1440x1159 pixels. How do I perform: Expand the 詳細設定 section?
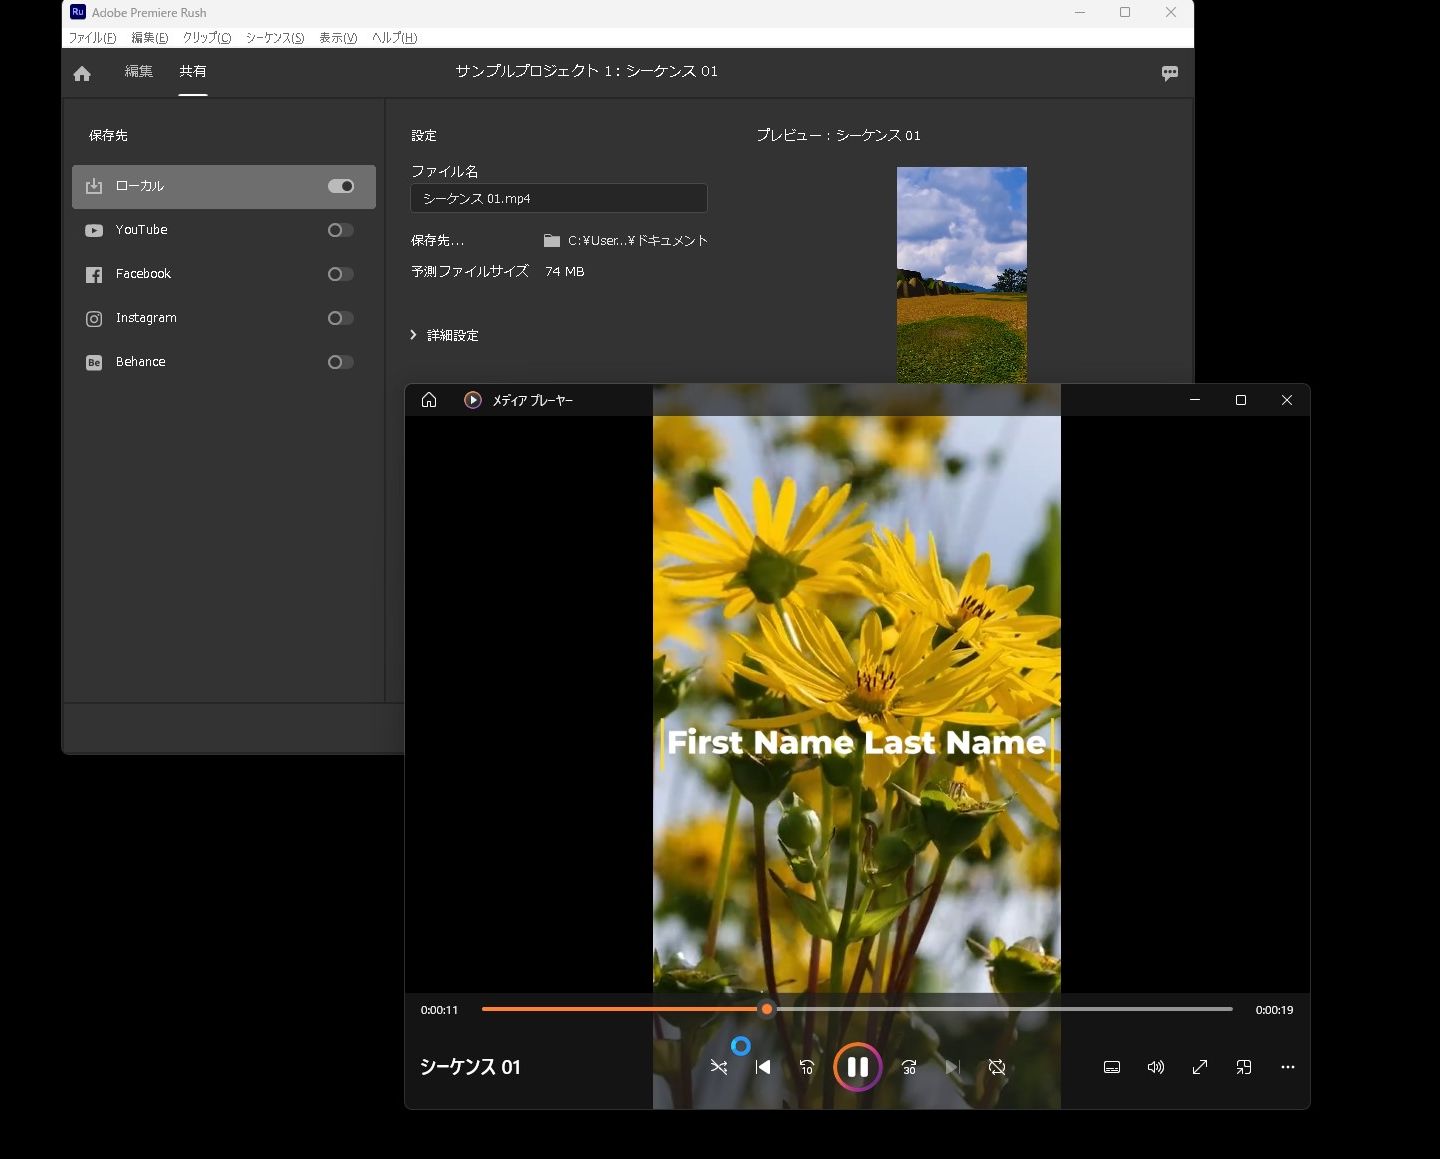point(445,335)
